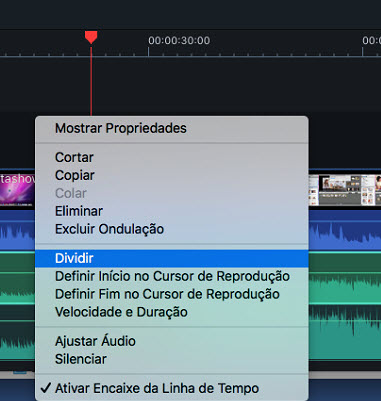Image resolution: width=381 pixels, height=401 pixels.
Task: Click the Eliminar option
Action: 172,211
